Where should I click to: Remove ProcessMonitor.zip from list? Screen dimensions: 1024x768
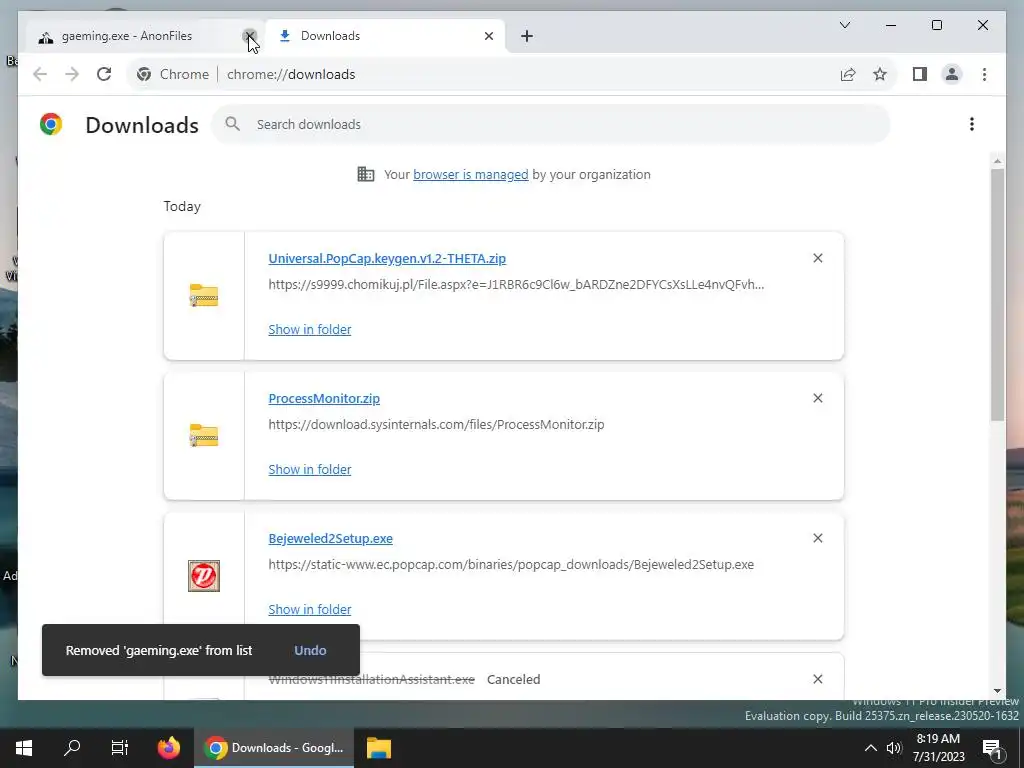click(x=818, y=398)
